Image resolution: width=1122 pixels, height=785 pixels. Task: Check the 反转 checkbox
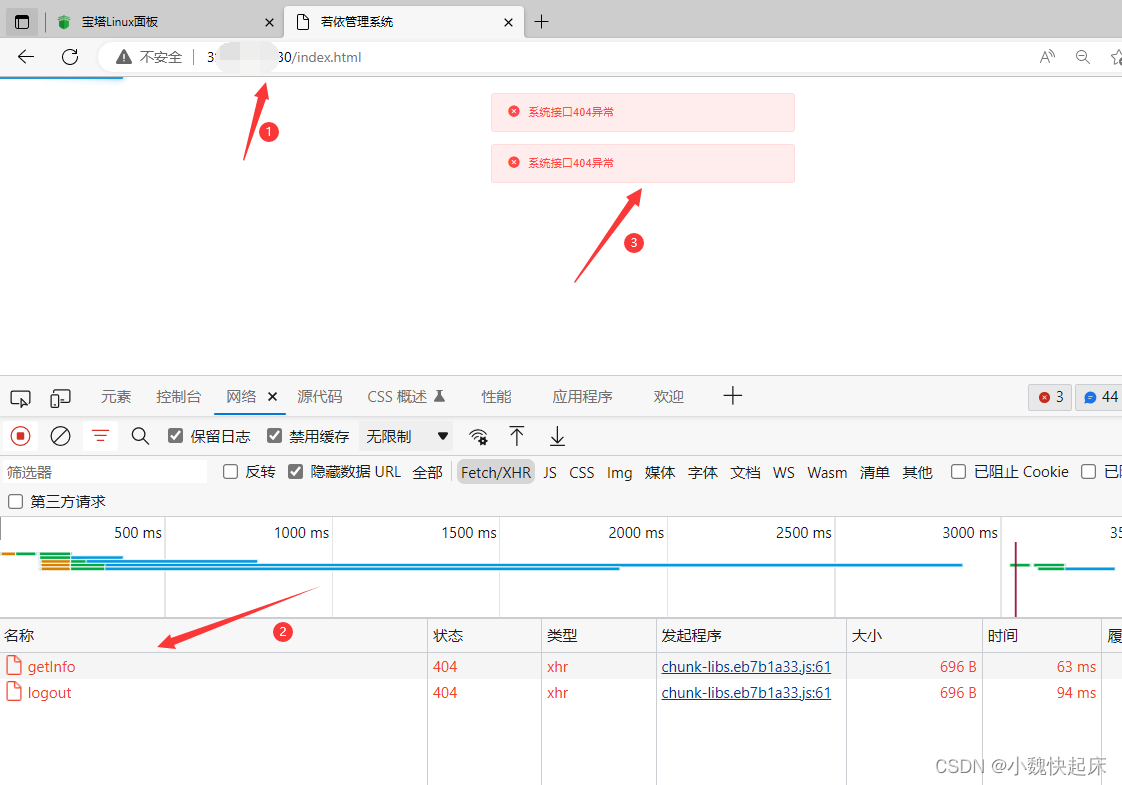[230, 472]
